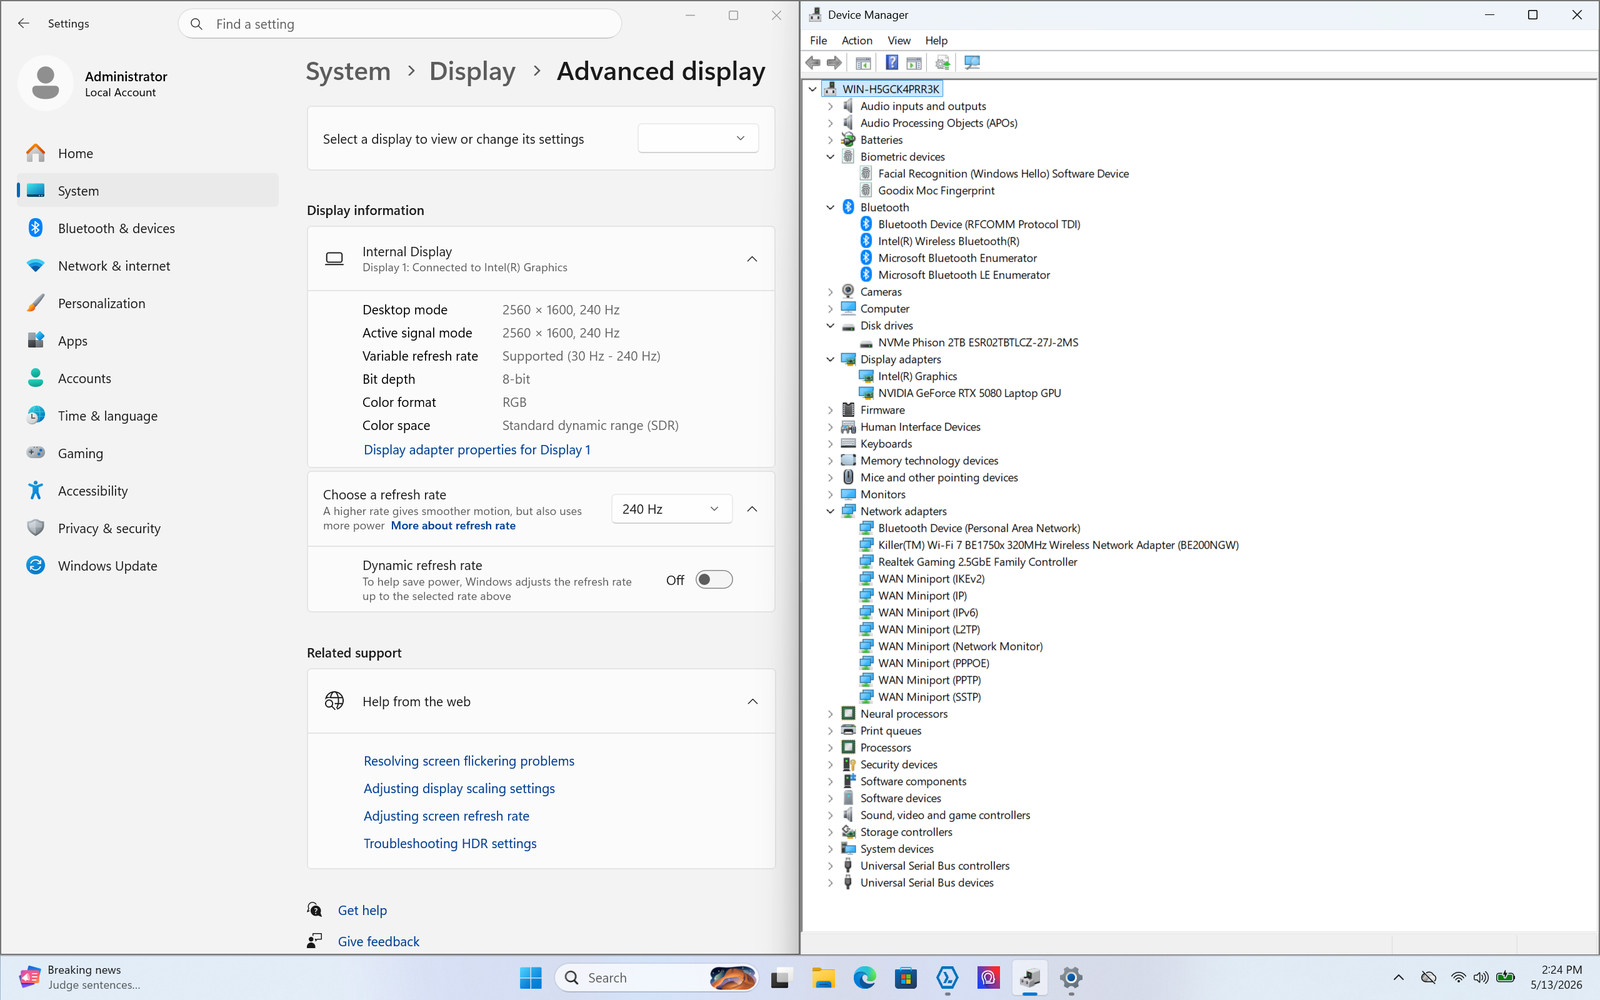
Task: Click the Find a setting search box
Action: (400, 24)
